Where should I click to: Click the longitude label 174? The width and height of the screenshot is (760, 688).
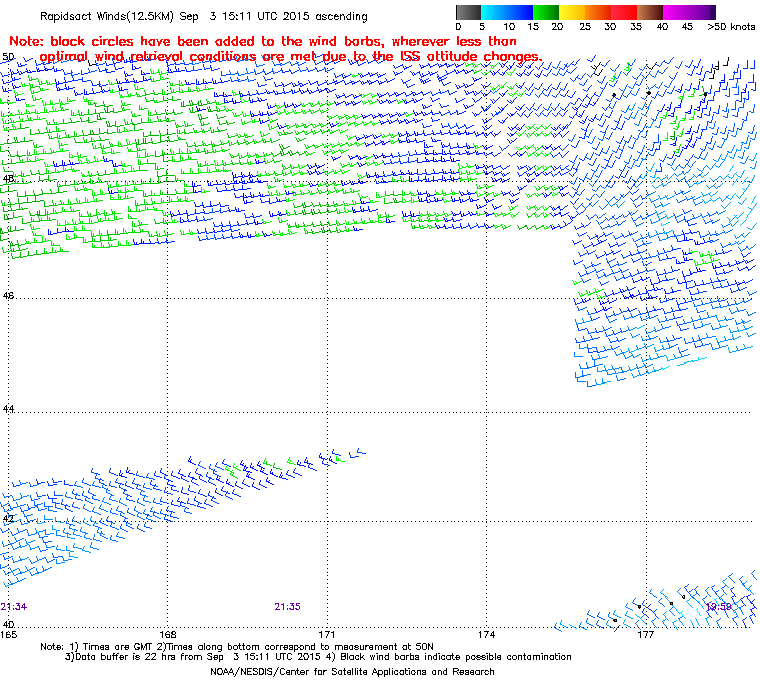point(486,635)
